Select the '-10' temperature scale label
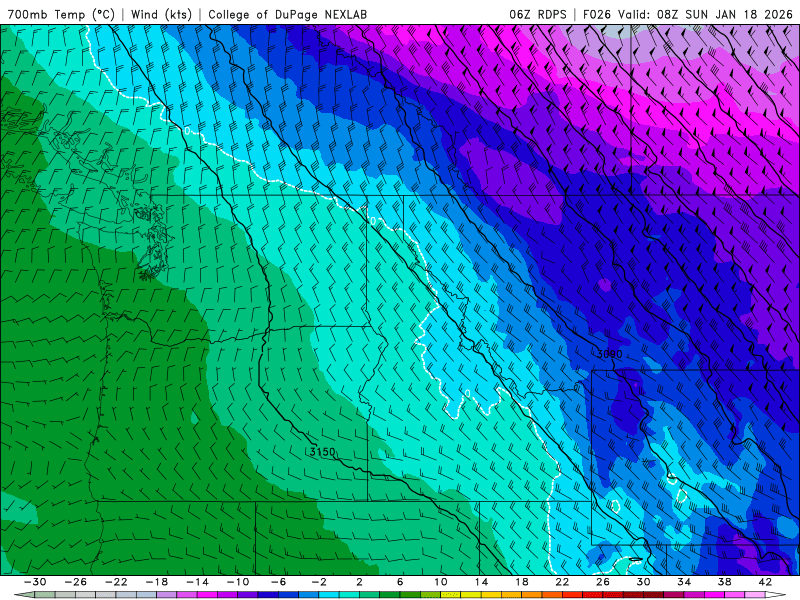The width and height of the screenshot is (800, 600). (x=238, y=582)
